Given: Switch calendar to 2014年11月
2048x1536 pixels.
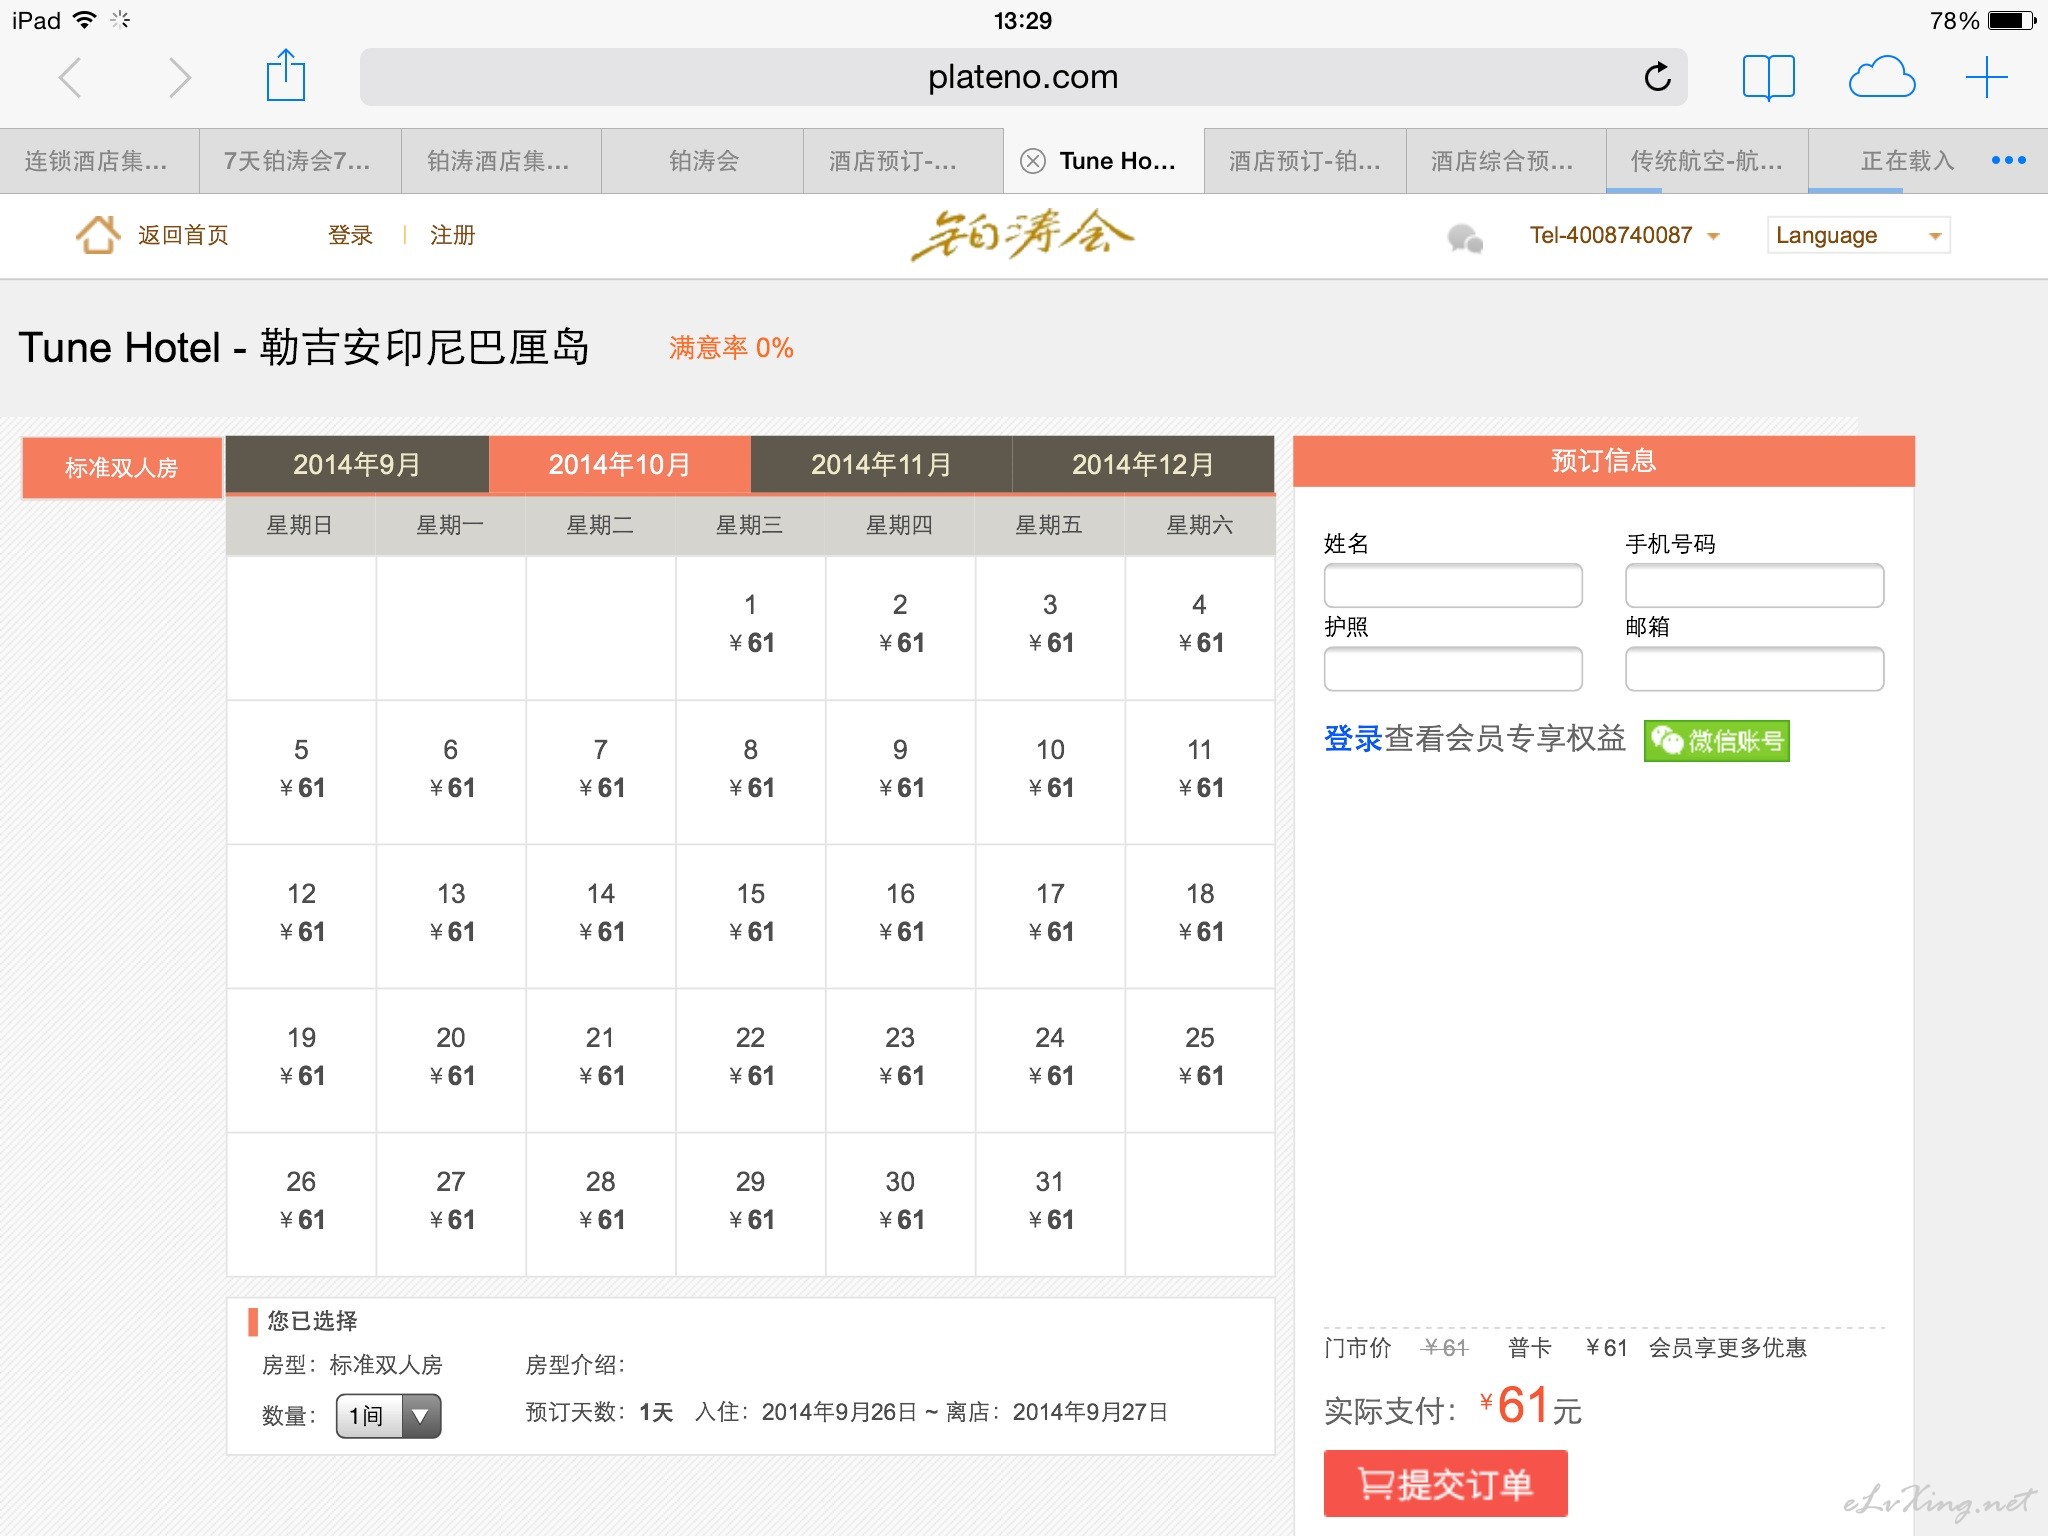Looking at the screenshot, I should 881,464.
